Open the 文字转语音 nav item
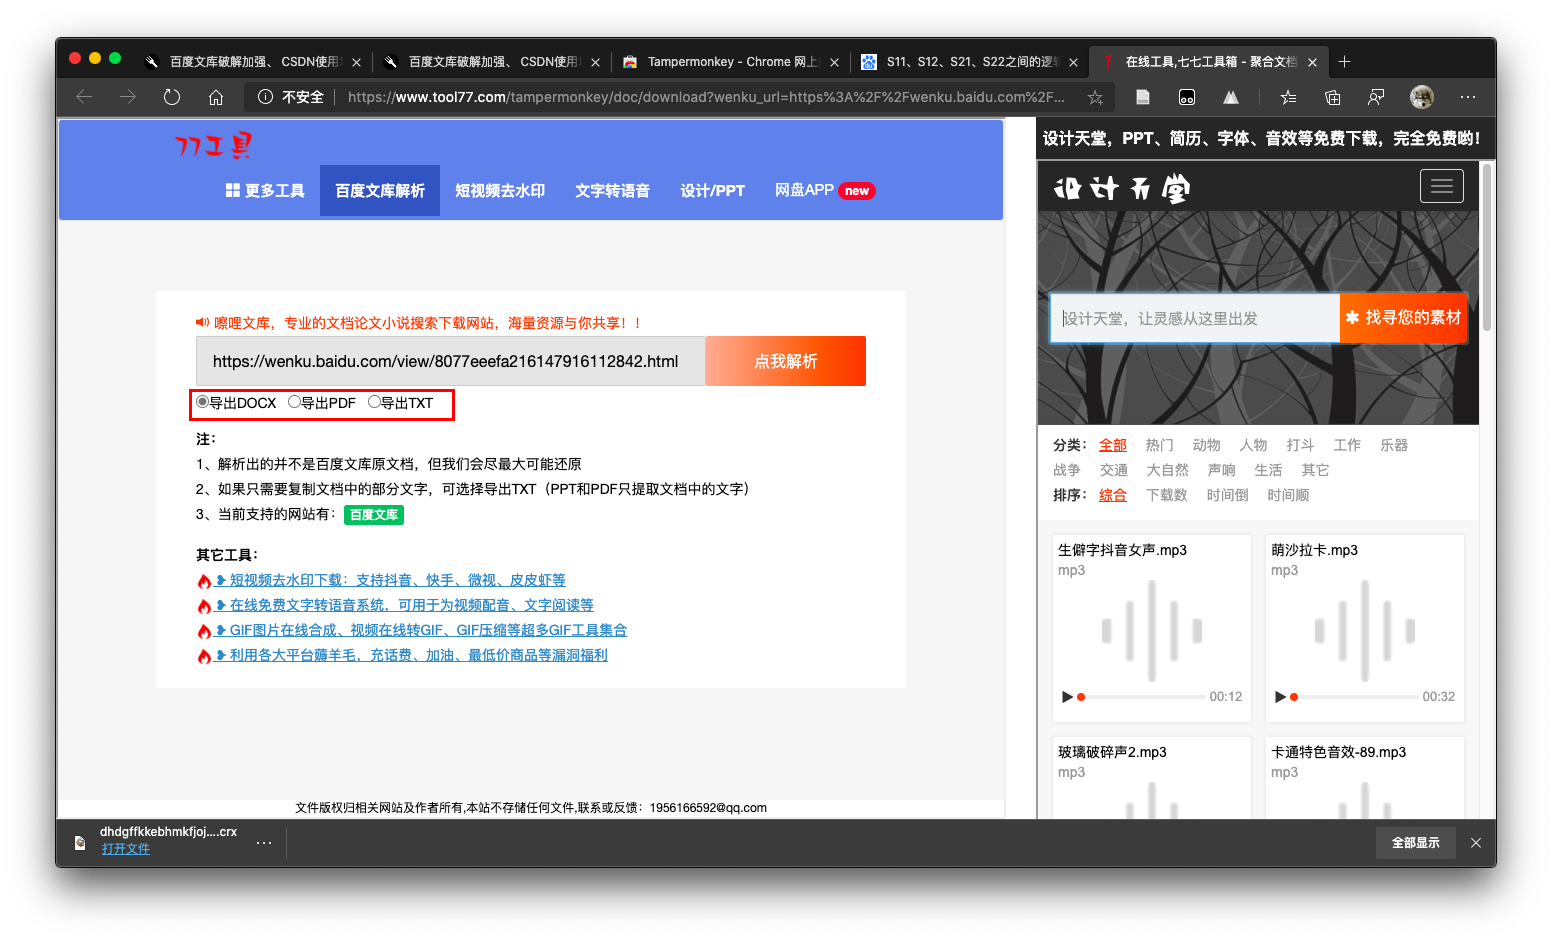The width and height of the screenshot is (1552, 941). (612, 191)
